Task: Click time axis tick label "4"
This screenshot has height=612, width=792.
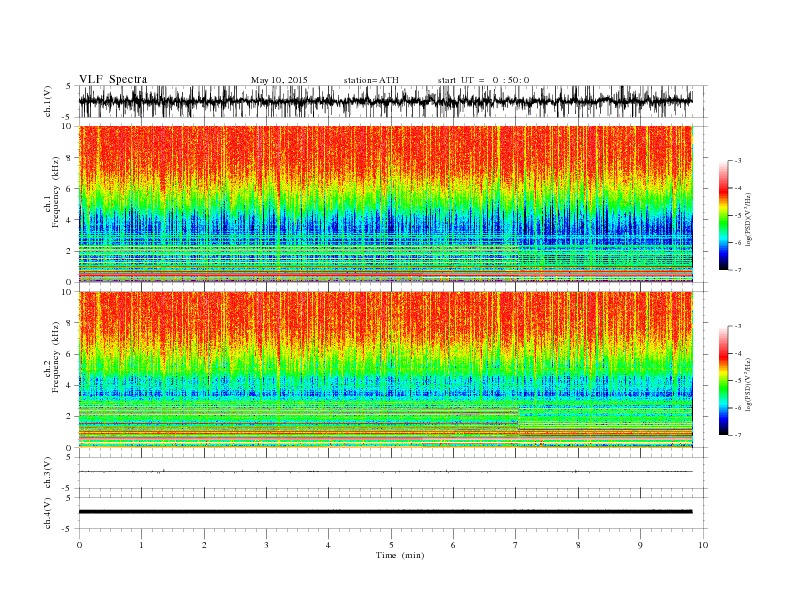Action: coord(328,545)
